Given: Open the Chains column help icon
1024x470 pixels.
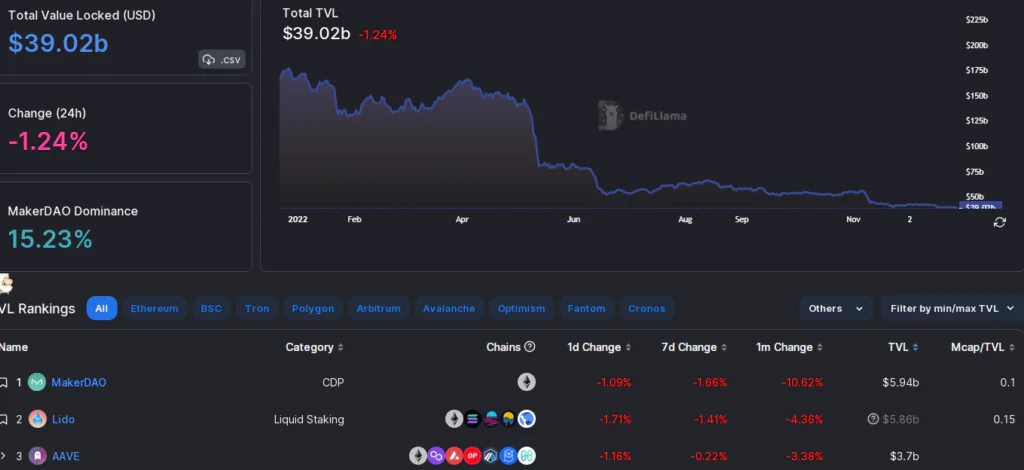Looking at the screenshot, I should (530, 347).
